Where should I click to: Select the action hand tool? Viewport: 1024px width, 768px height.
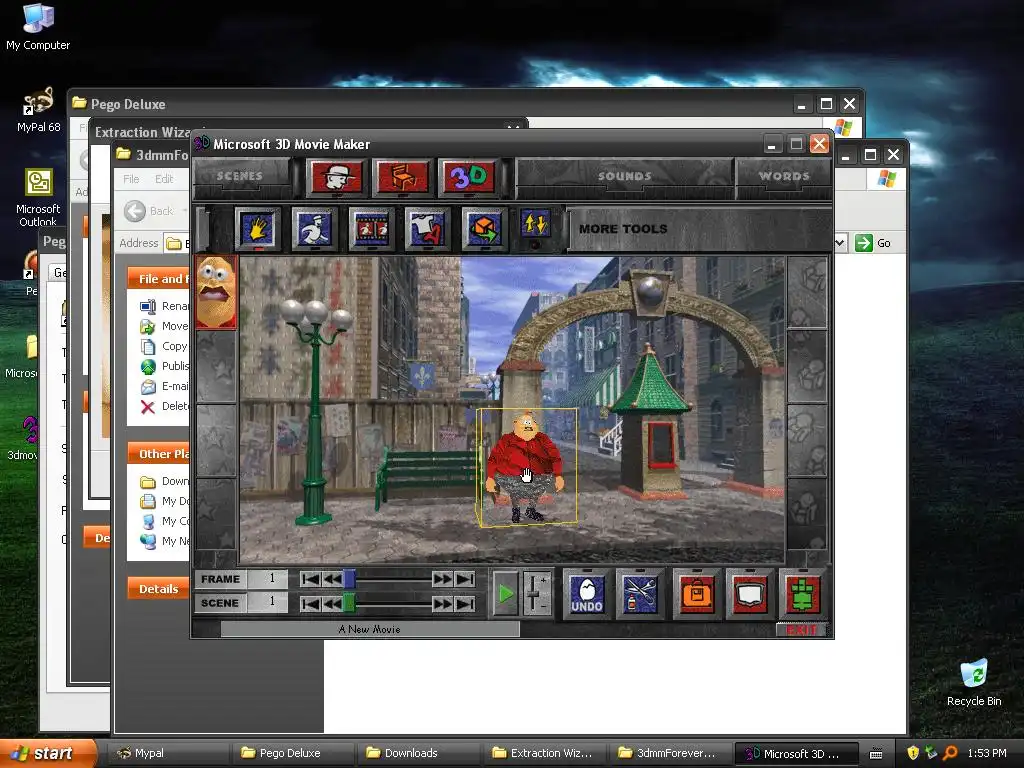(258, 229)
